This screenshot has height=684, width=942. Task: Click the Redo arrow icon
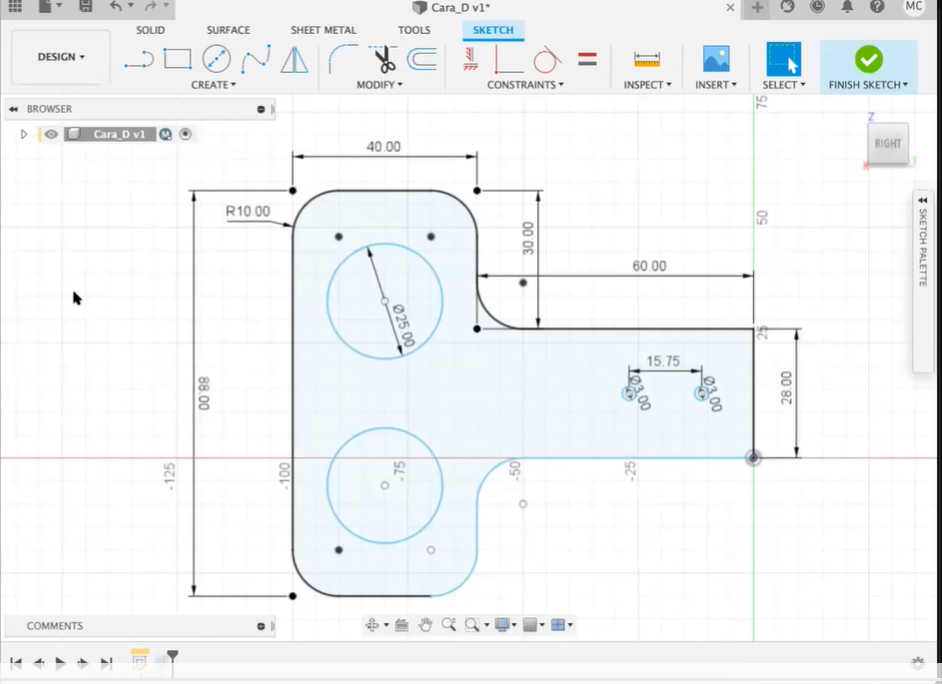point(150,7)
